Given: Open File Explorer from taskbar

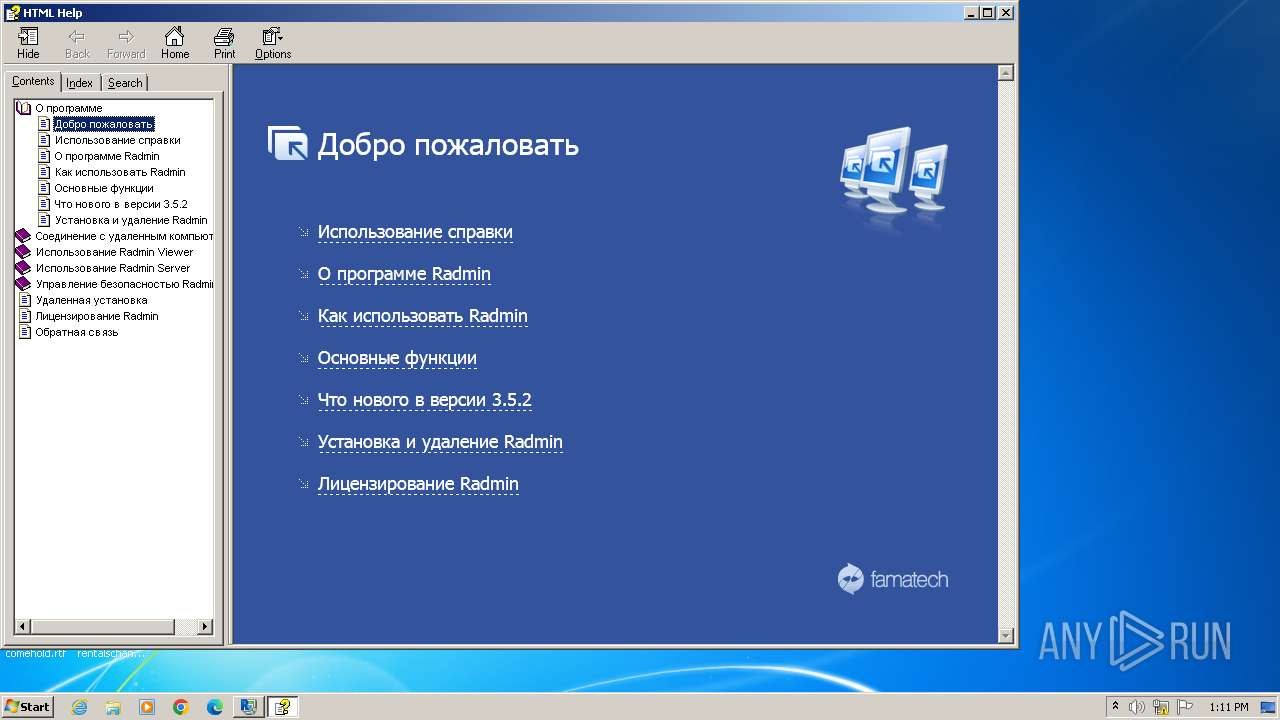Looking at the screenshot, I should pos(113,707).
